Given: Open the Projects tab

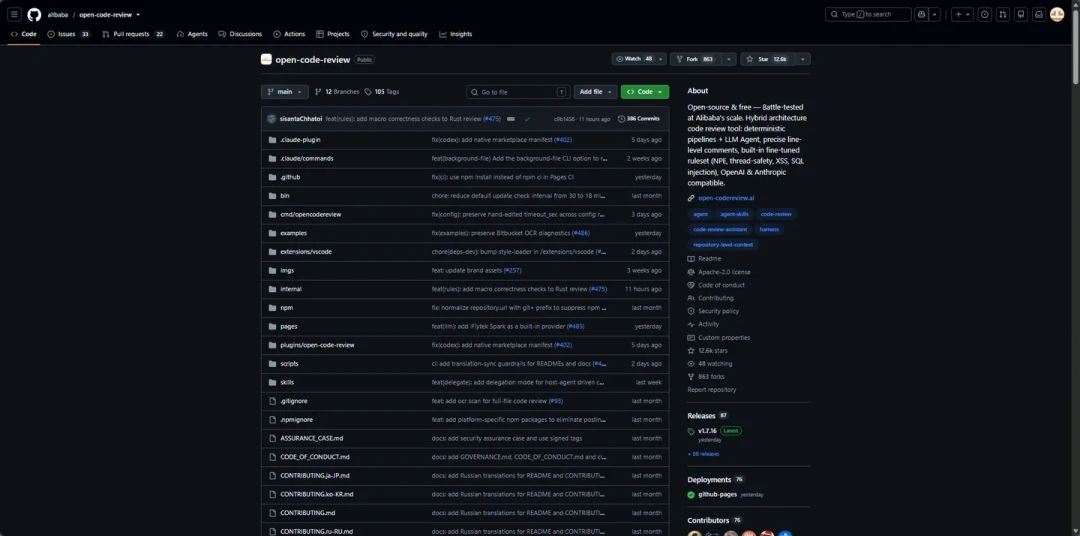Looking at the screenshot, I should coord(333,34).
